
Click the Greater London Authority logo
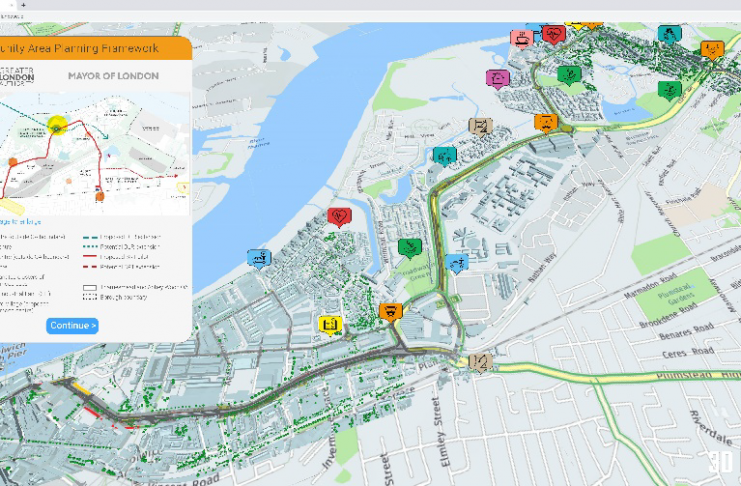[x=17, y=77]
